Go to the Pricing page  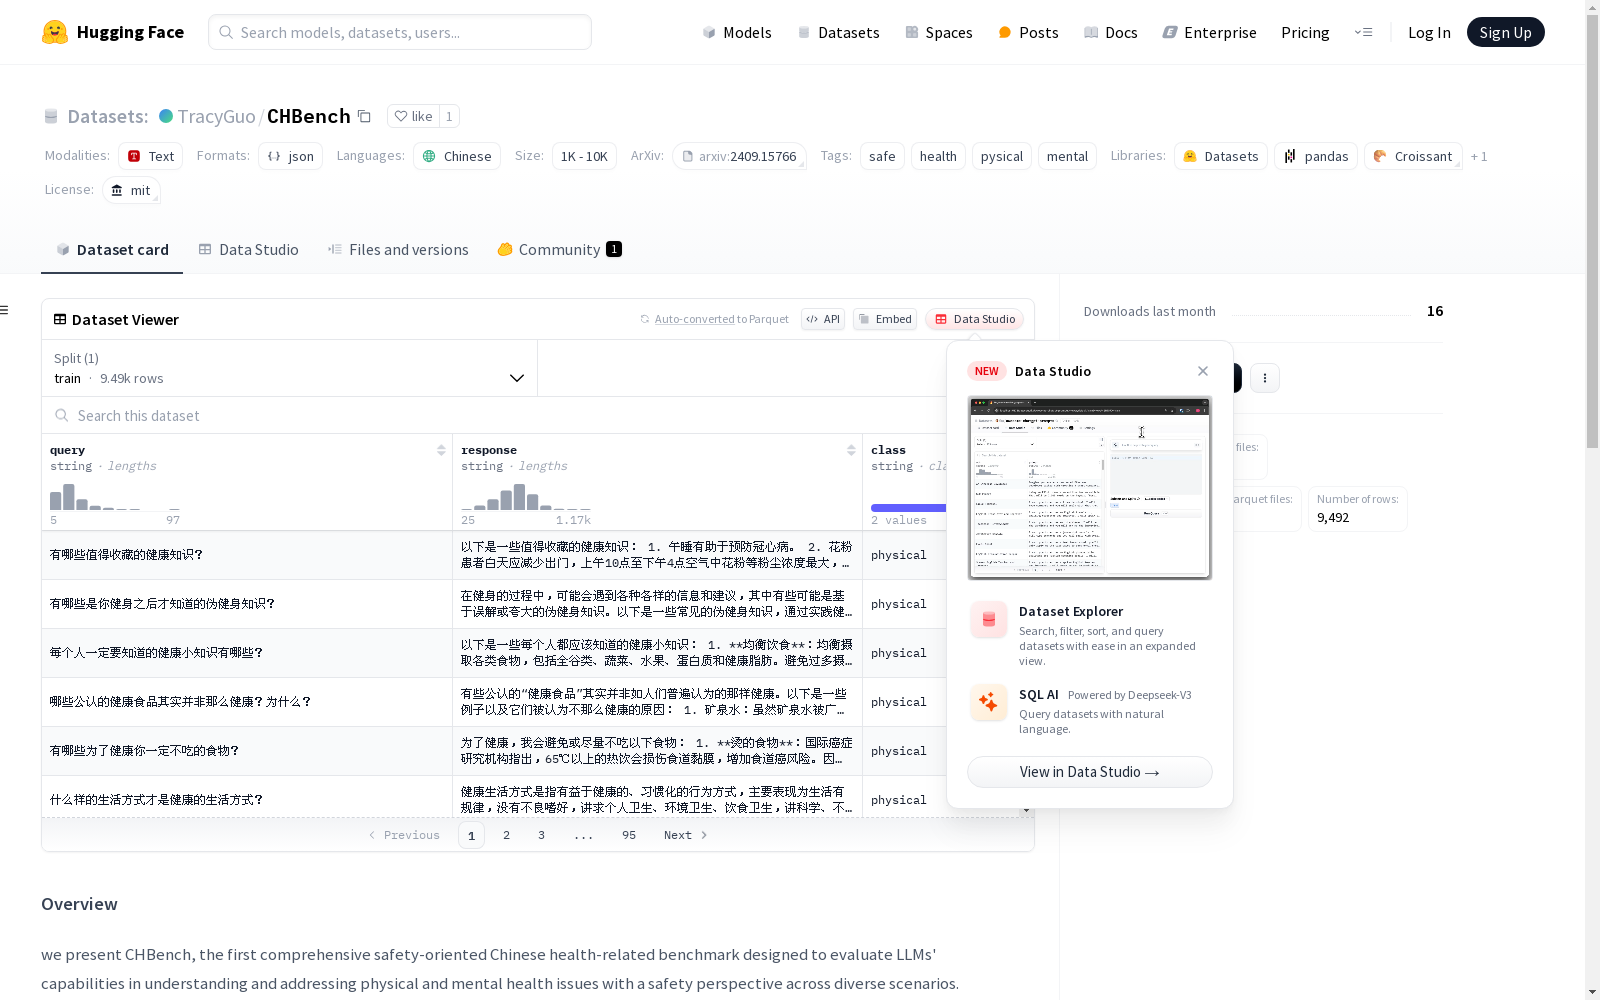coord(1305,32)
